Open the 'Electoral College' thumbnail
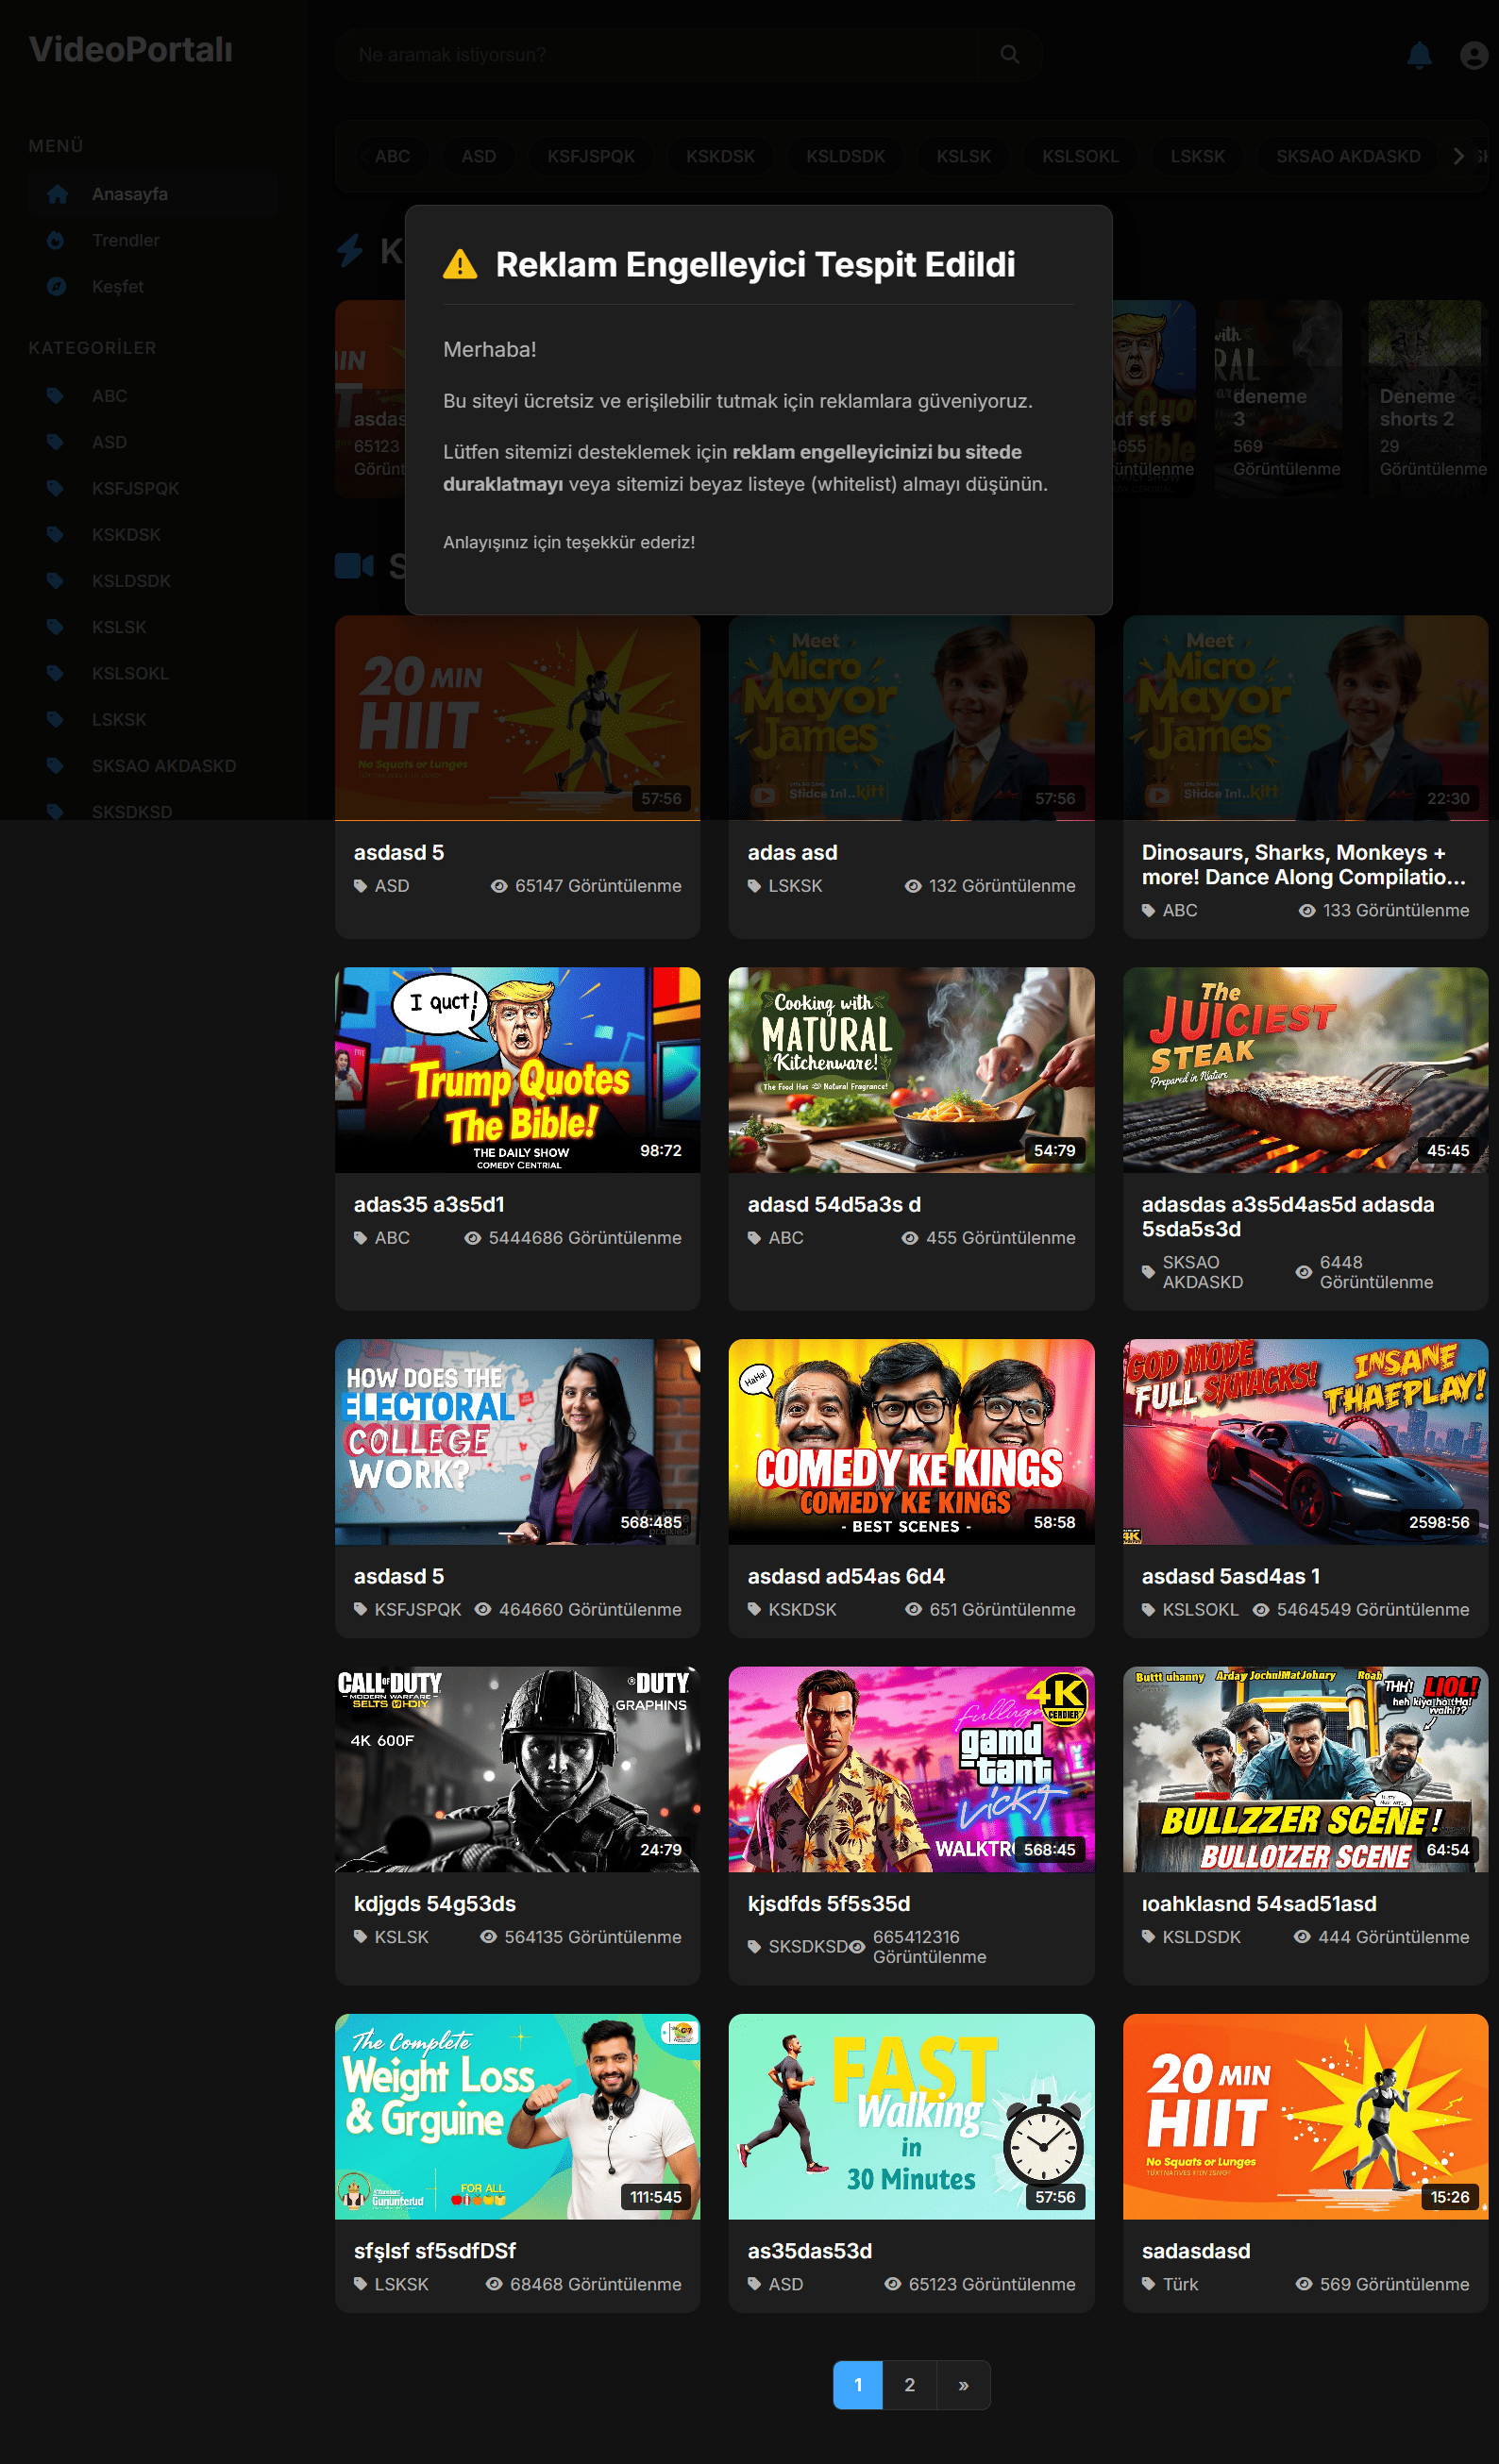The image size is (1499, 2464). (518, 1442)
